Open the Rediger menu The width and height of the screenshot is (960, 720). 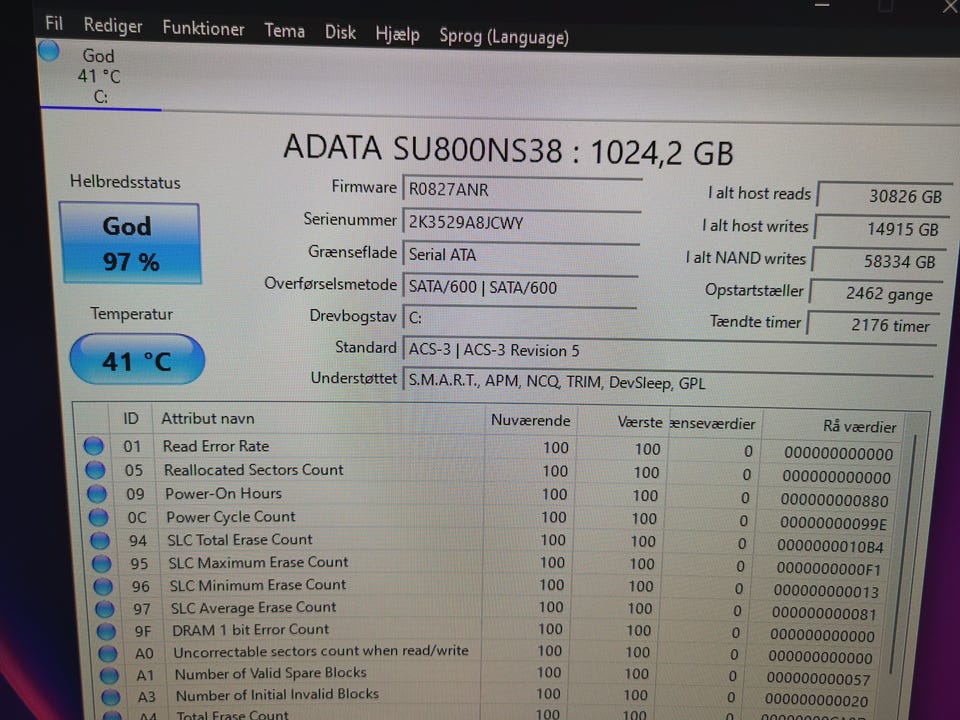(x=113, y=26)
